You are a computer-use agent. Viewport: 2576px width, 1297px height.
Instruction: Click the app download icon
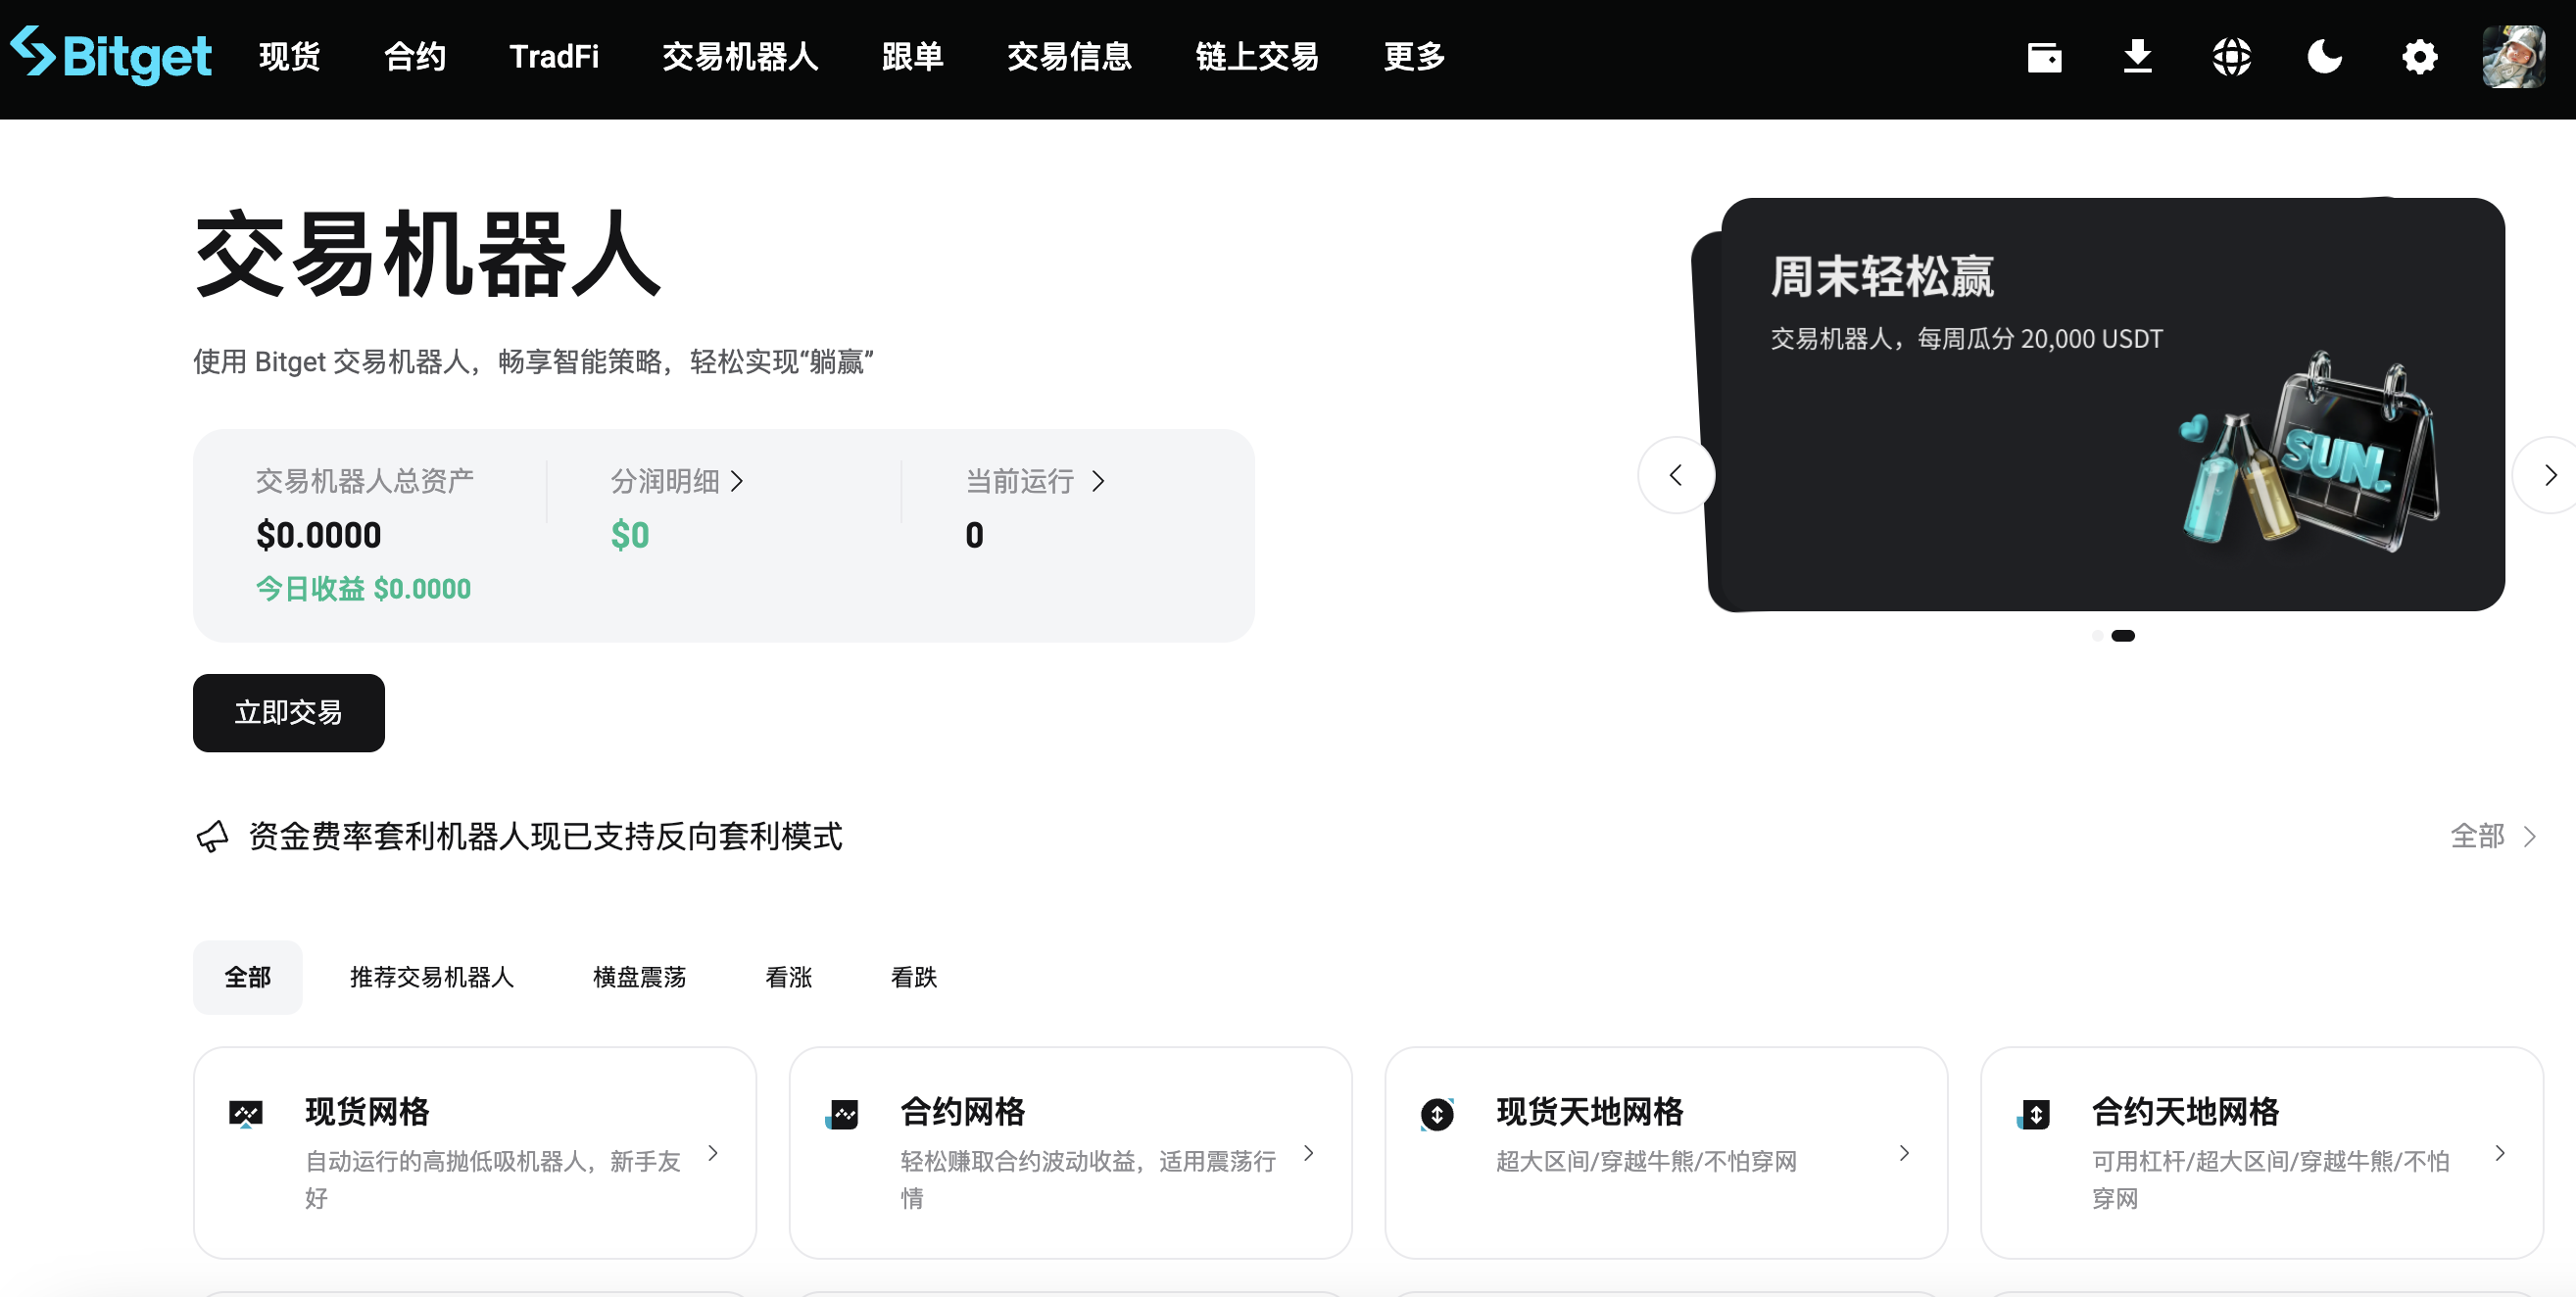pos(2137,57)
